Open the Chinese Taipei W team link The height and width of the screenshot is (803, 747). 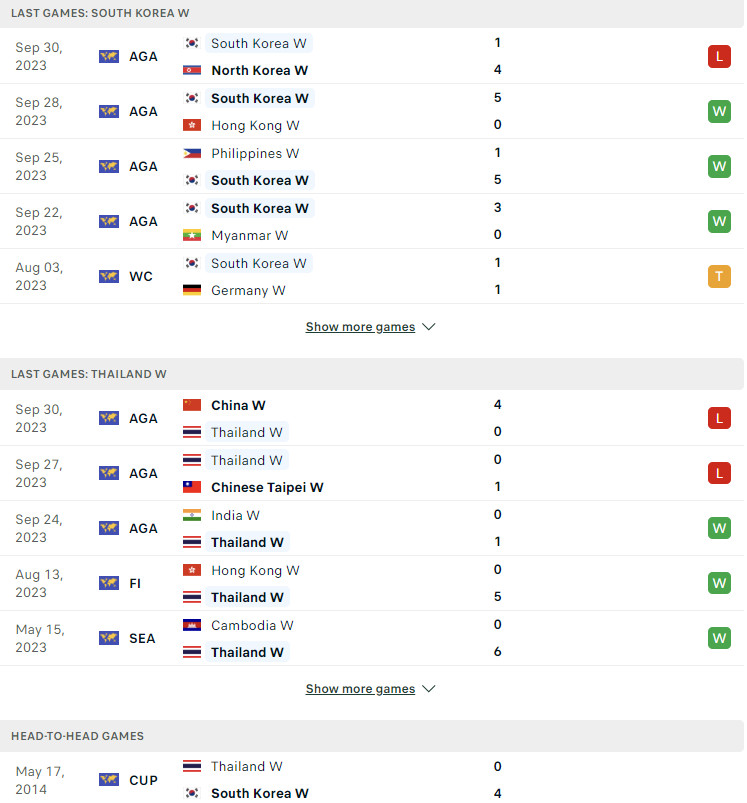click(267, 488)
